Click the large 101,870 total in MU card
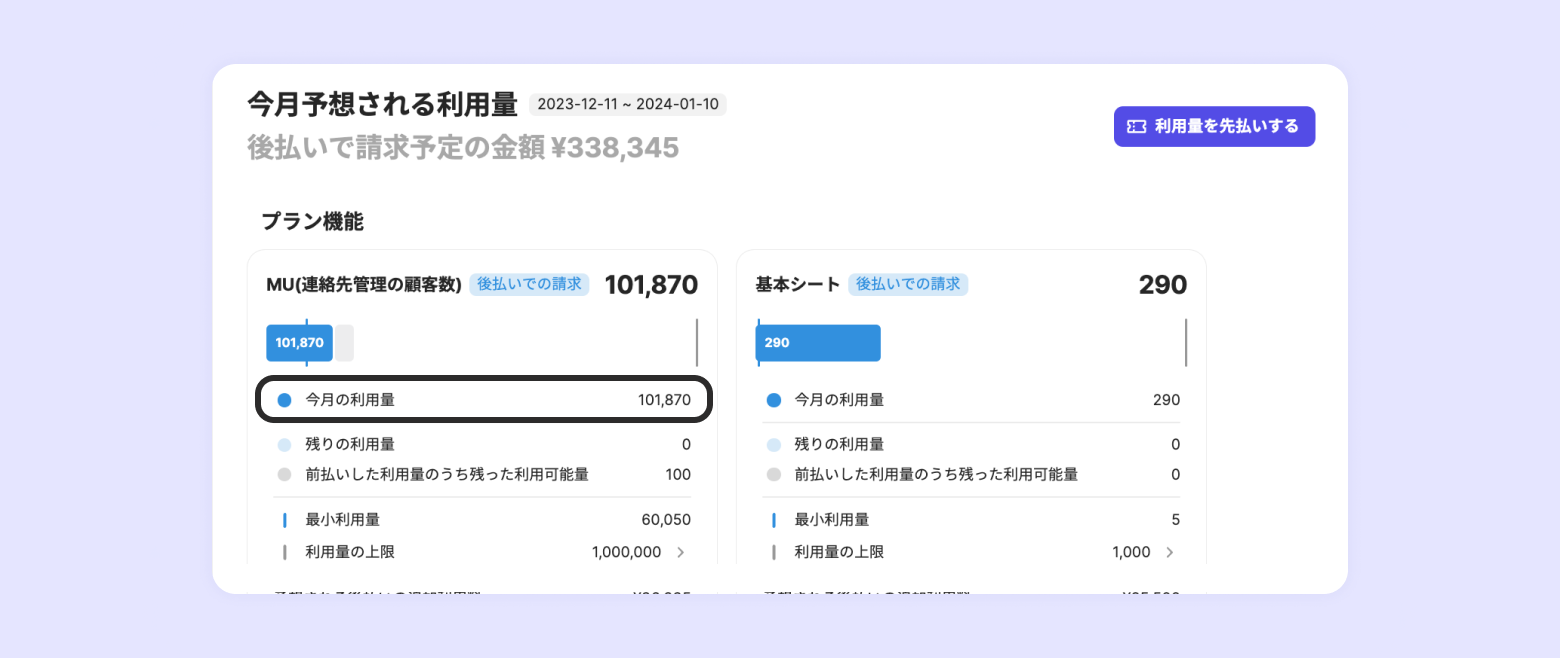 (651, 285)
